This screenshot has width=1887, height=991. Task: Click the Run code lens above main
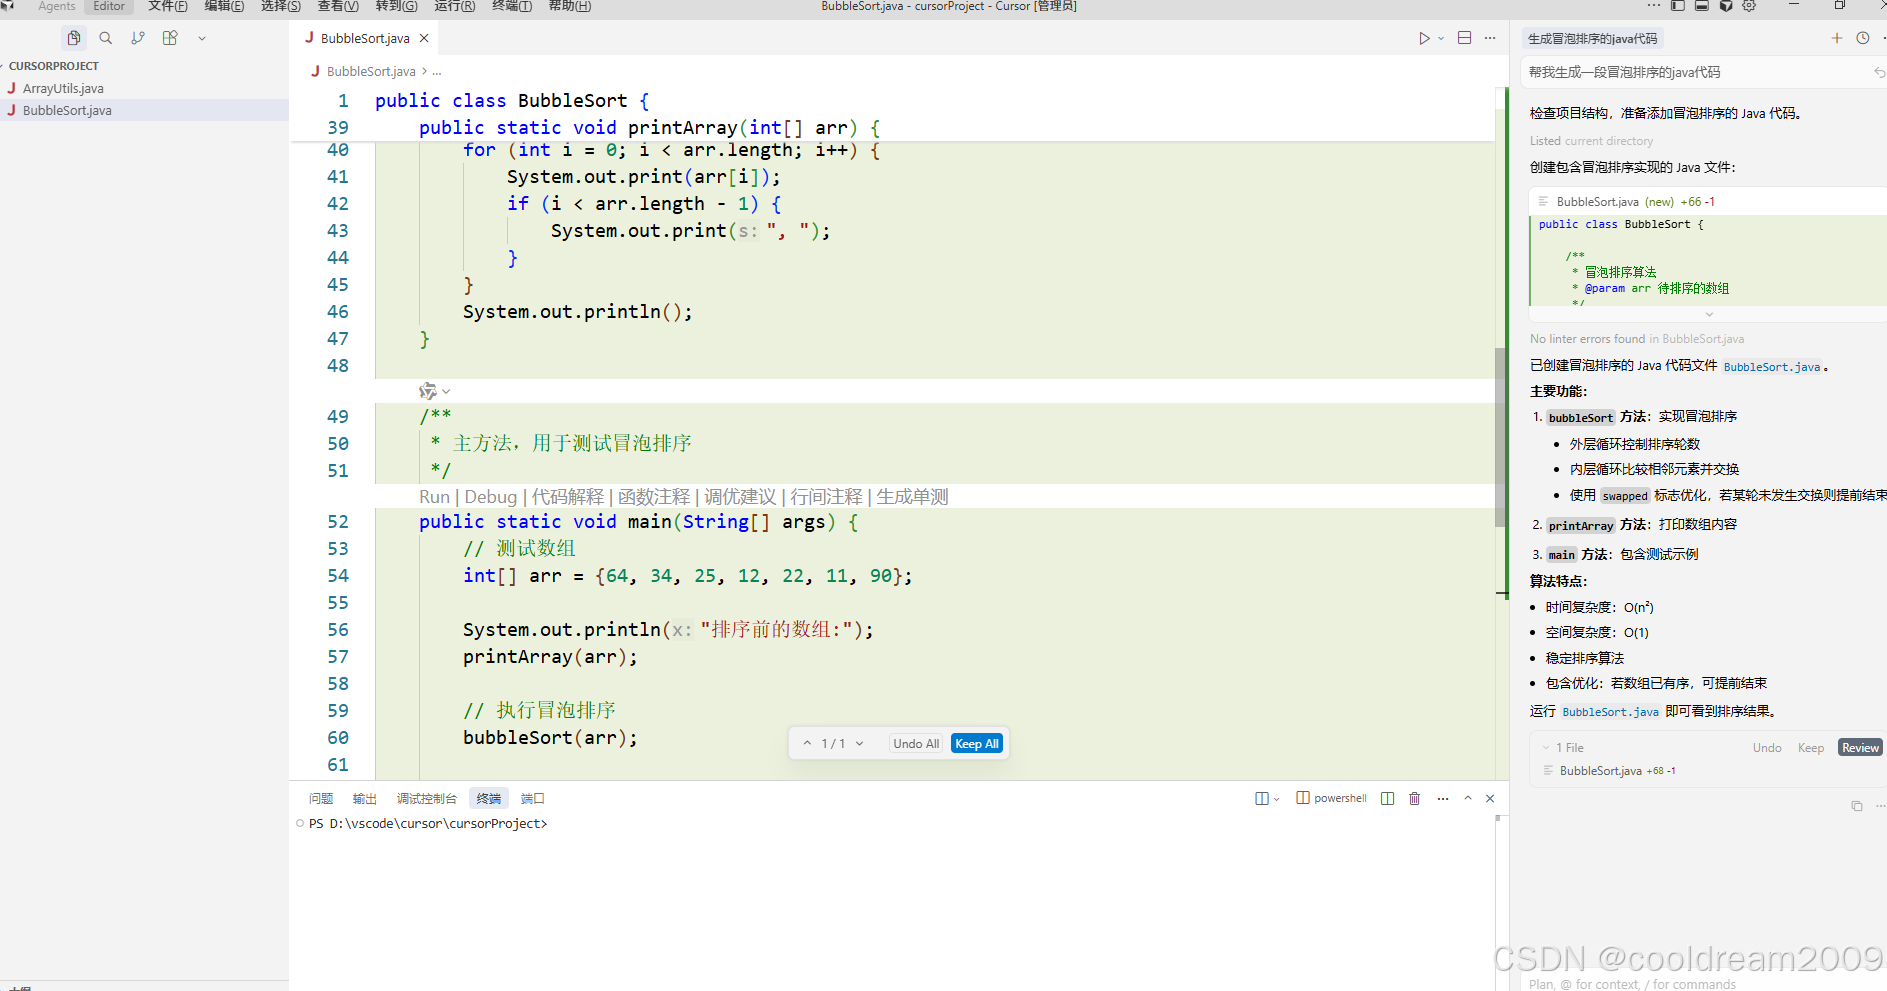point(434,497)
